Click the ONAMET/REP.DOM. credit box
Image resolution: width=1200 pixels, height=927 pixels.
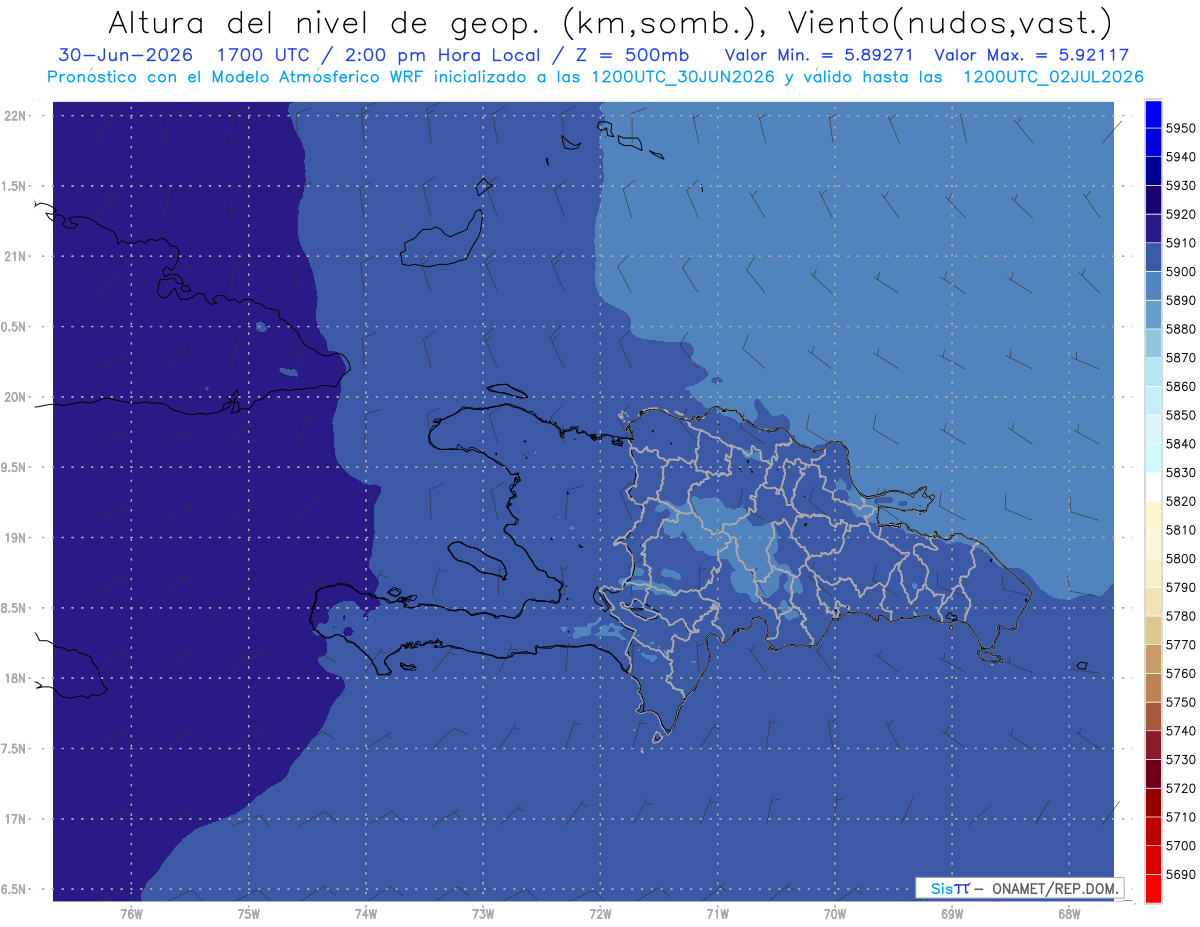(x=1019, y=887)
